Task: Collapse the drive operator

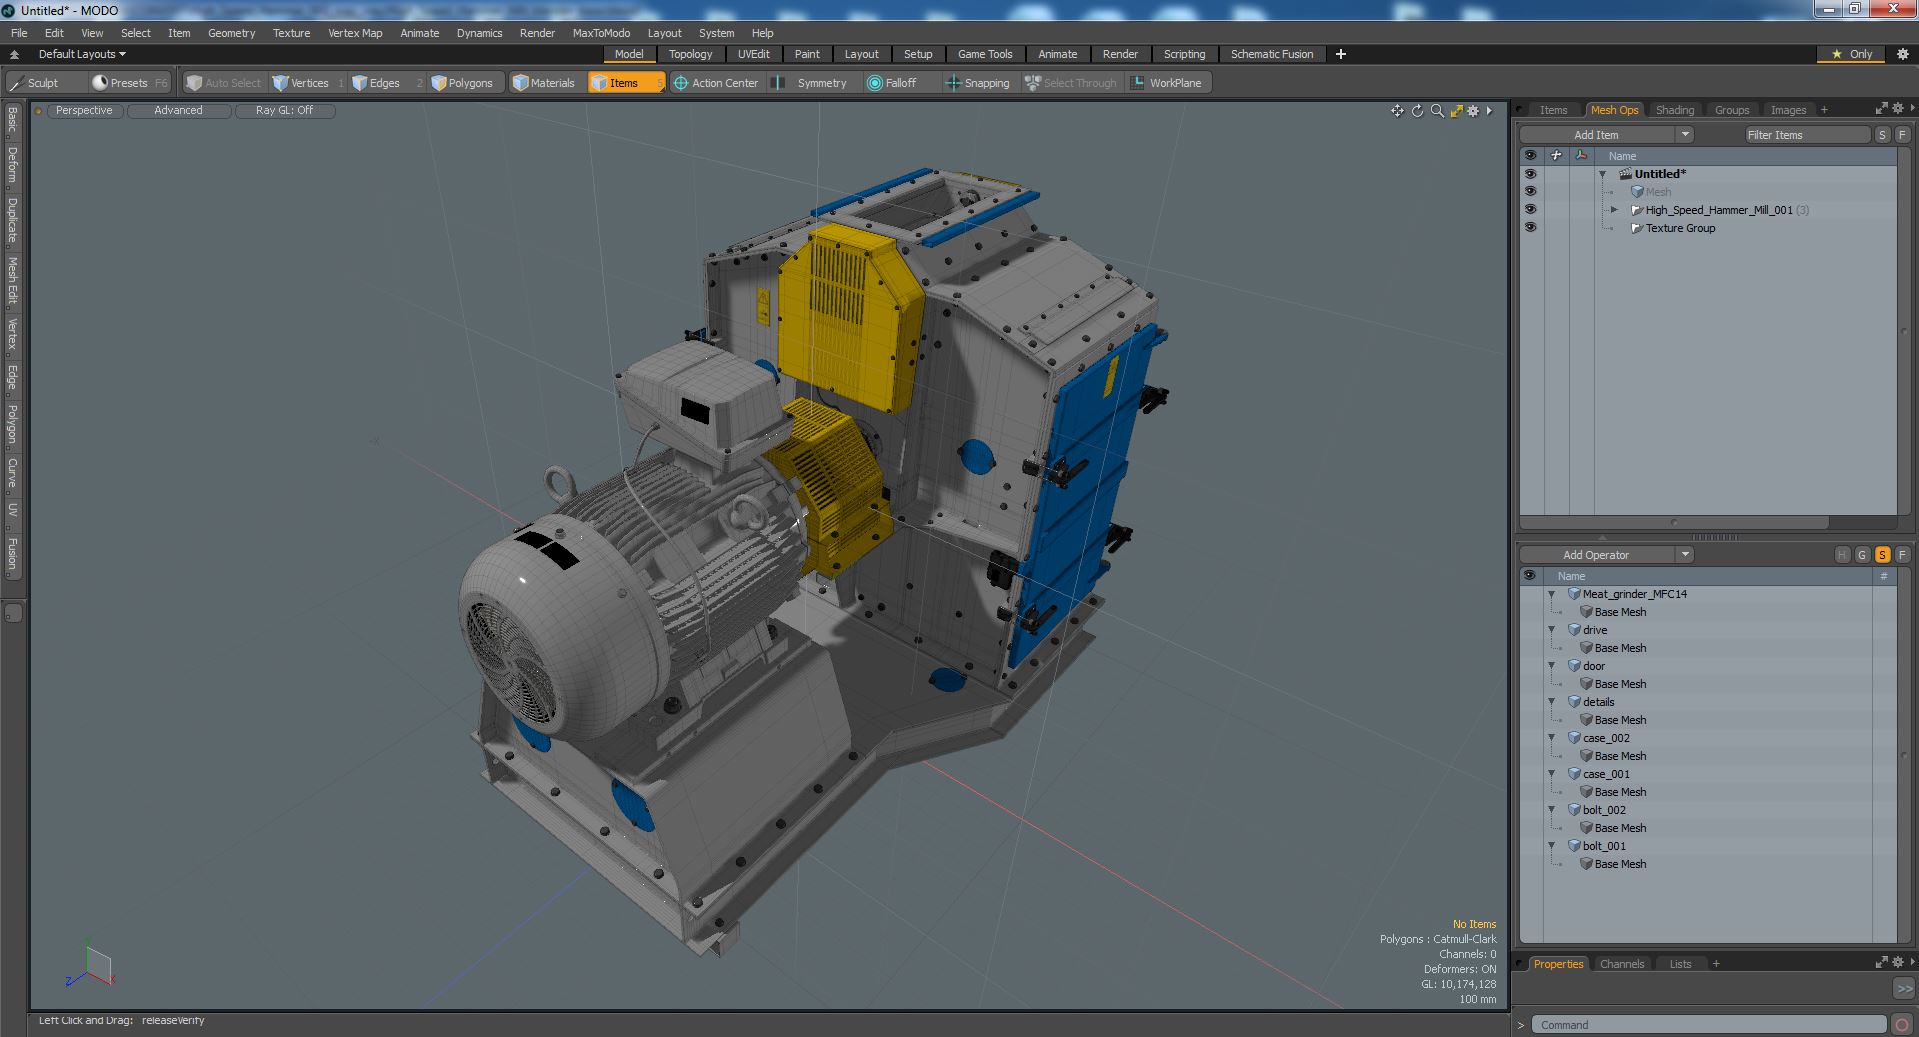Action: pos(1552,630)
